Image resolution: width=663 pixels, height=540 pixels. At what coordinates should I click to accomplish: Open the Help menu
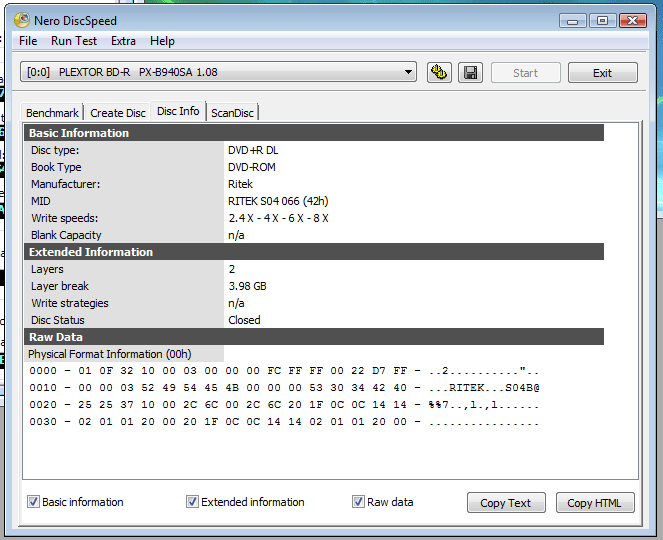click(162, 41)
